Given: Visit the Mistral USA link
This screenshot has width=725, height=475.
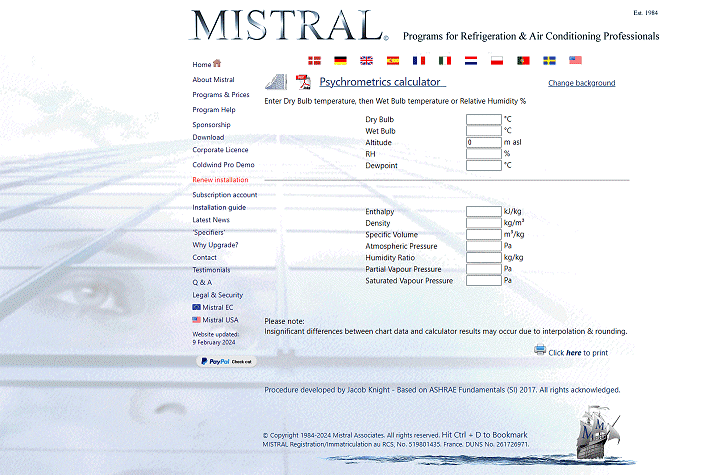Looking at the screenshot, I should click(x=220, y=320).
